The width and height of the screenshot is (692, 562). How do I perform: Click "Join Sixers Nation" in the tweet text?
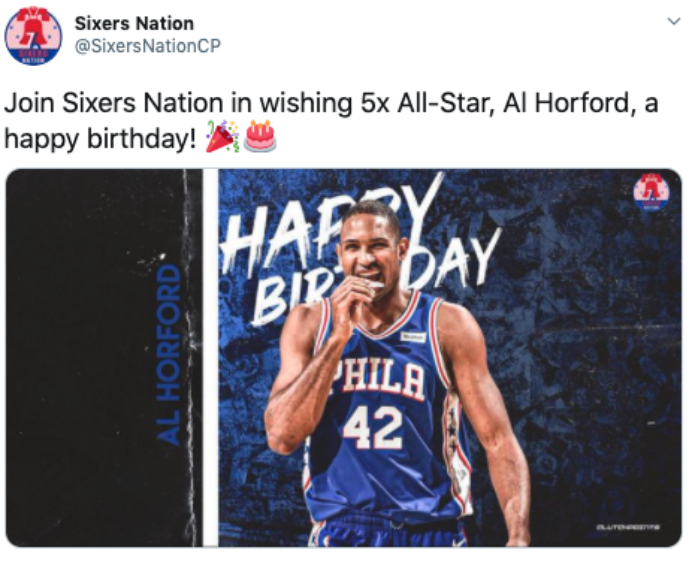pos(100,104)
